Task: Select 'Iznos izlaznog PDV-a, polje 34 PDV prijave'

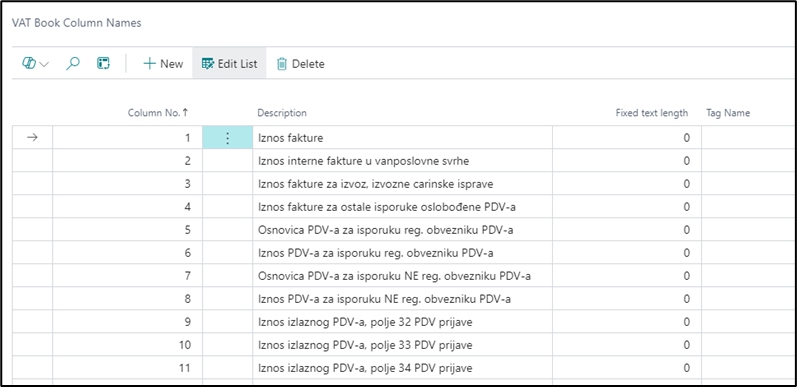Action: [x=365, y=368]
